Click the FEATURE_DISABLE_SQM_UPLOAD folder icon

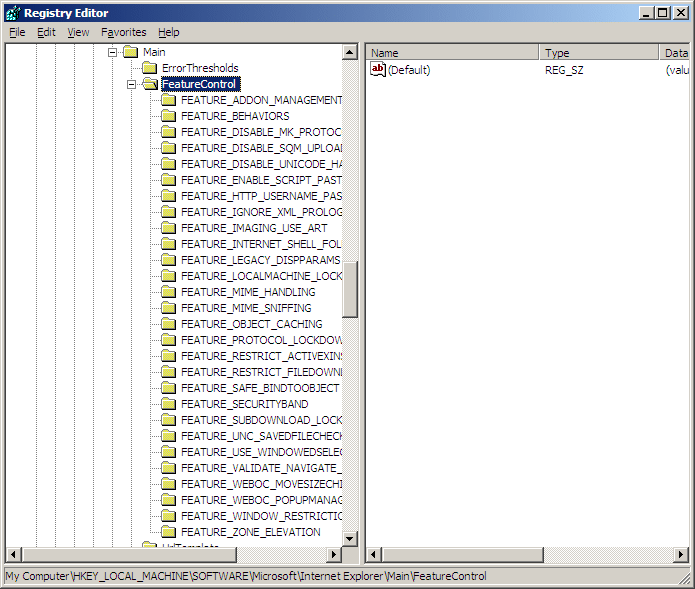click(169, 148)
